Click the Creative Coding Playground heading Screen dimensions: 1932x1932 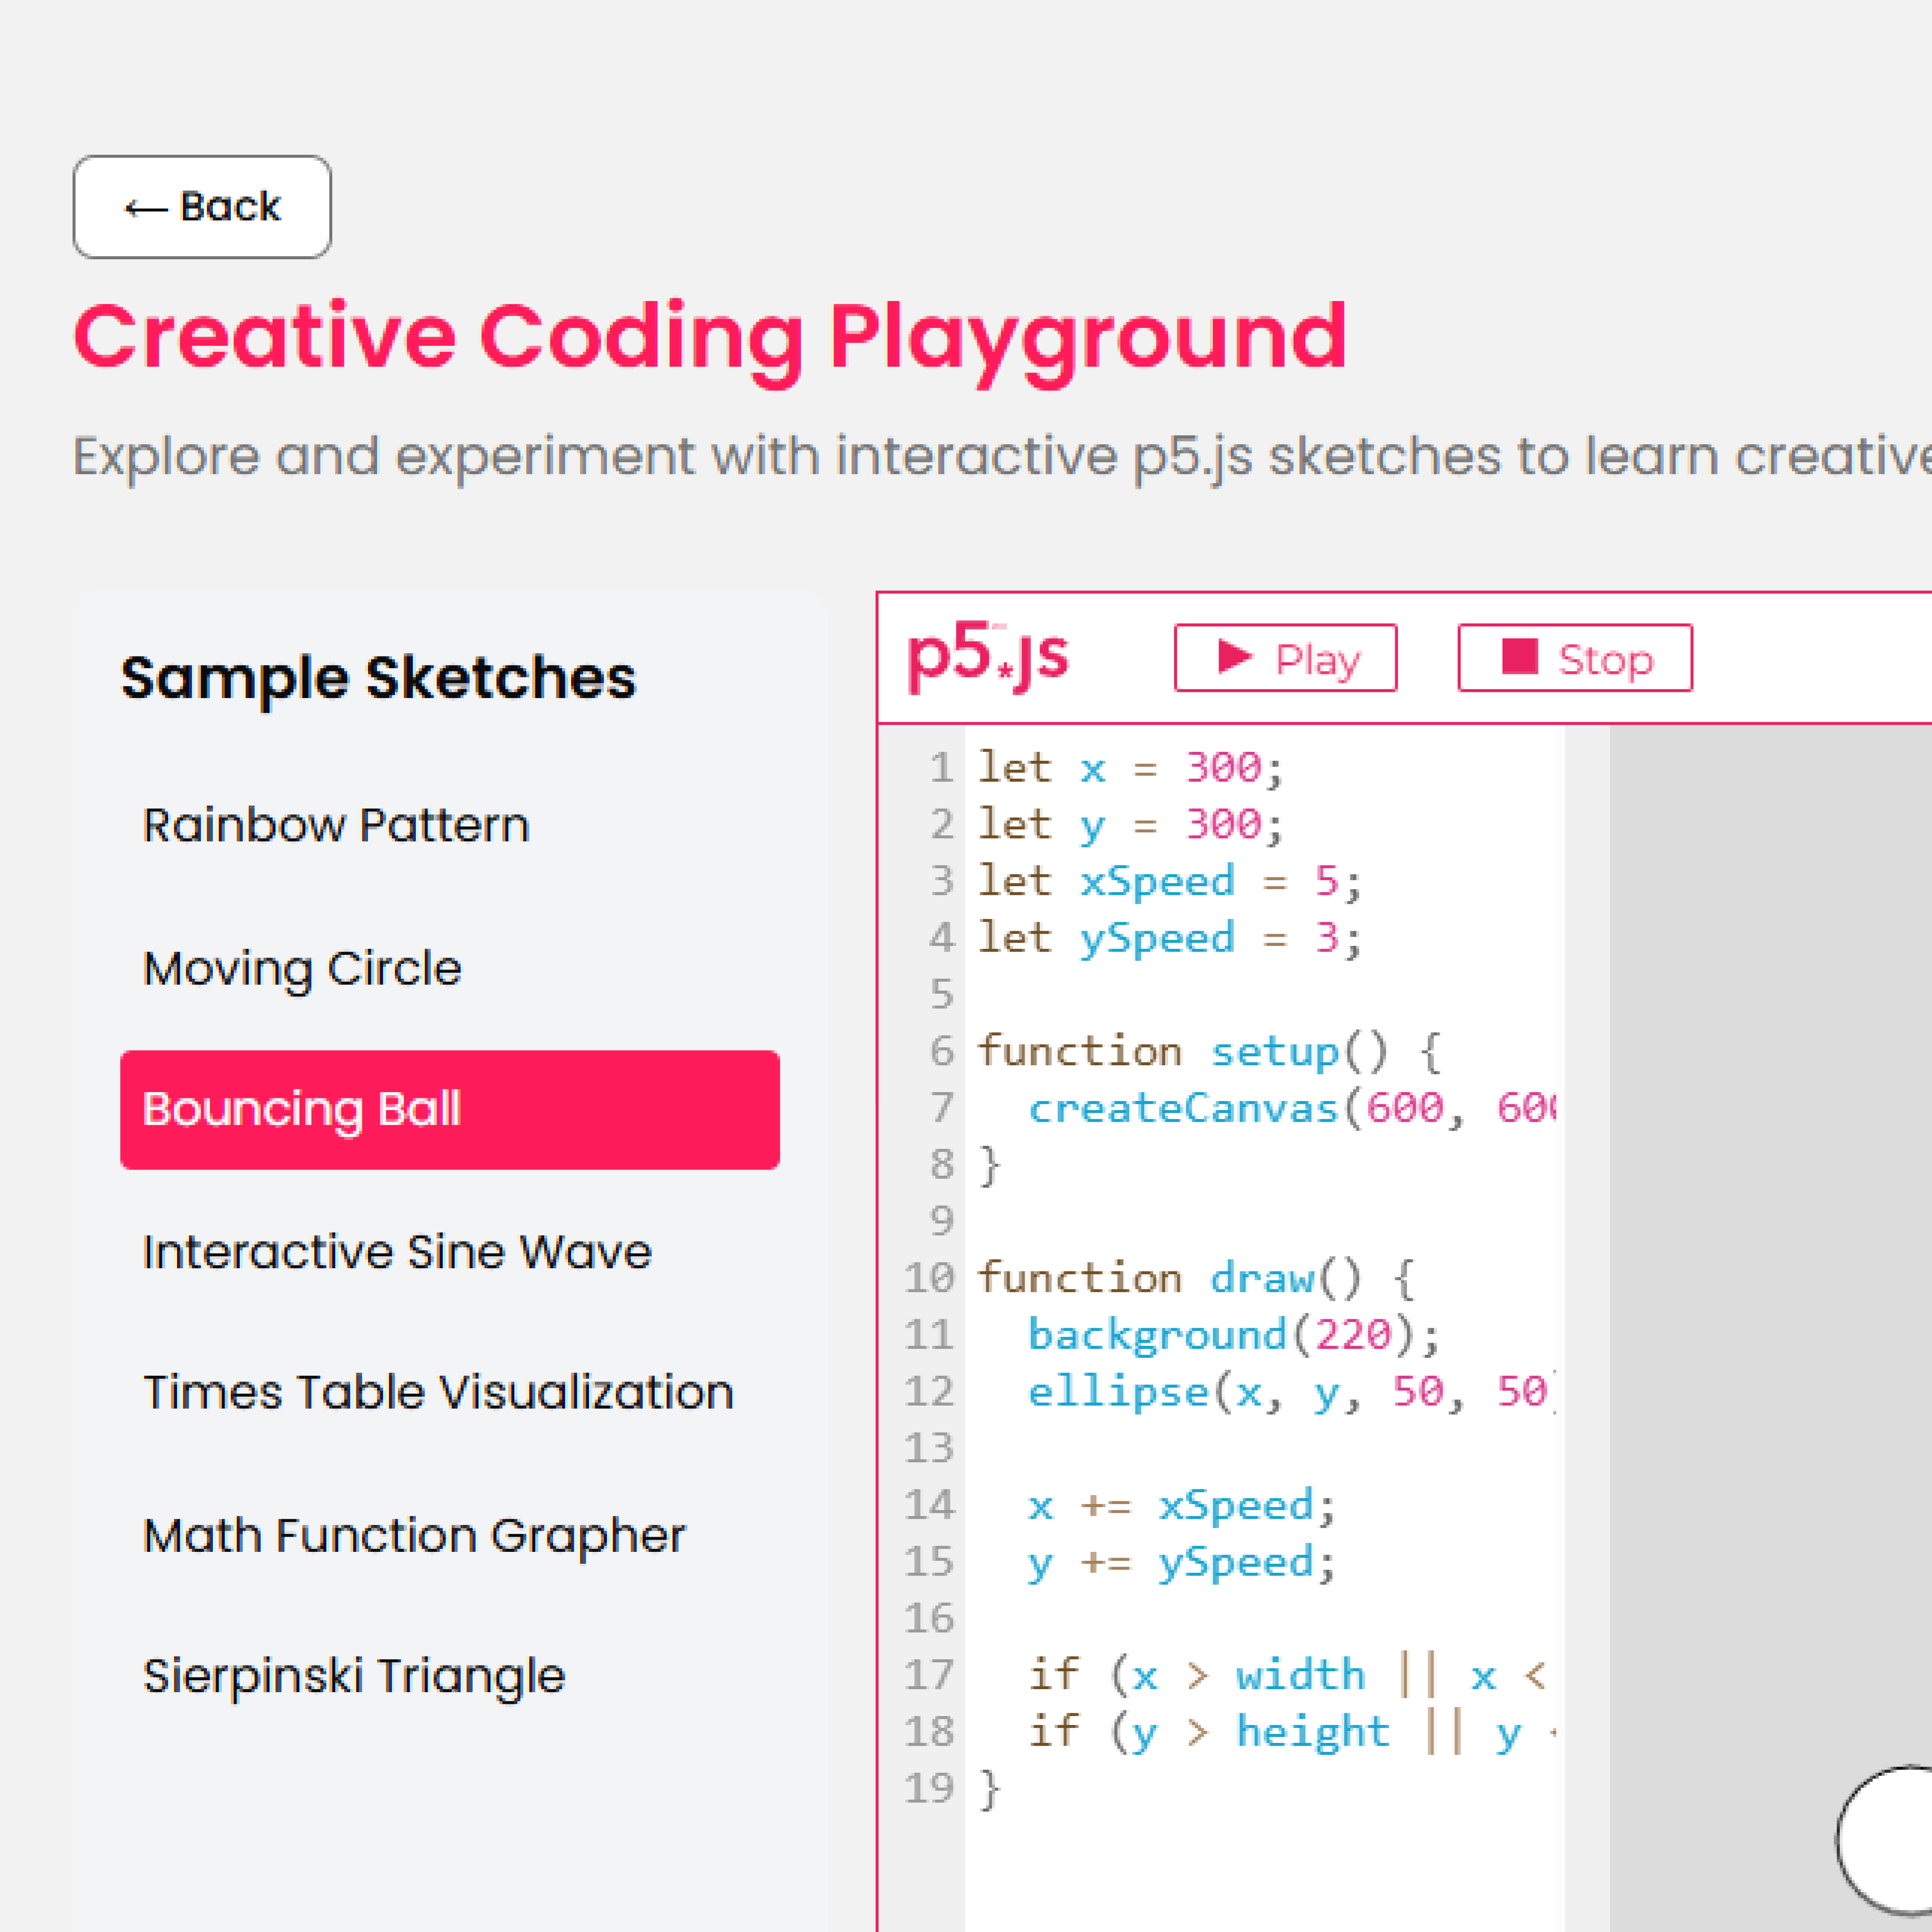click(710, 337)
